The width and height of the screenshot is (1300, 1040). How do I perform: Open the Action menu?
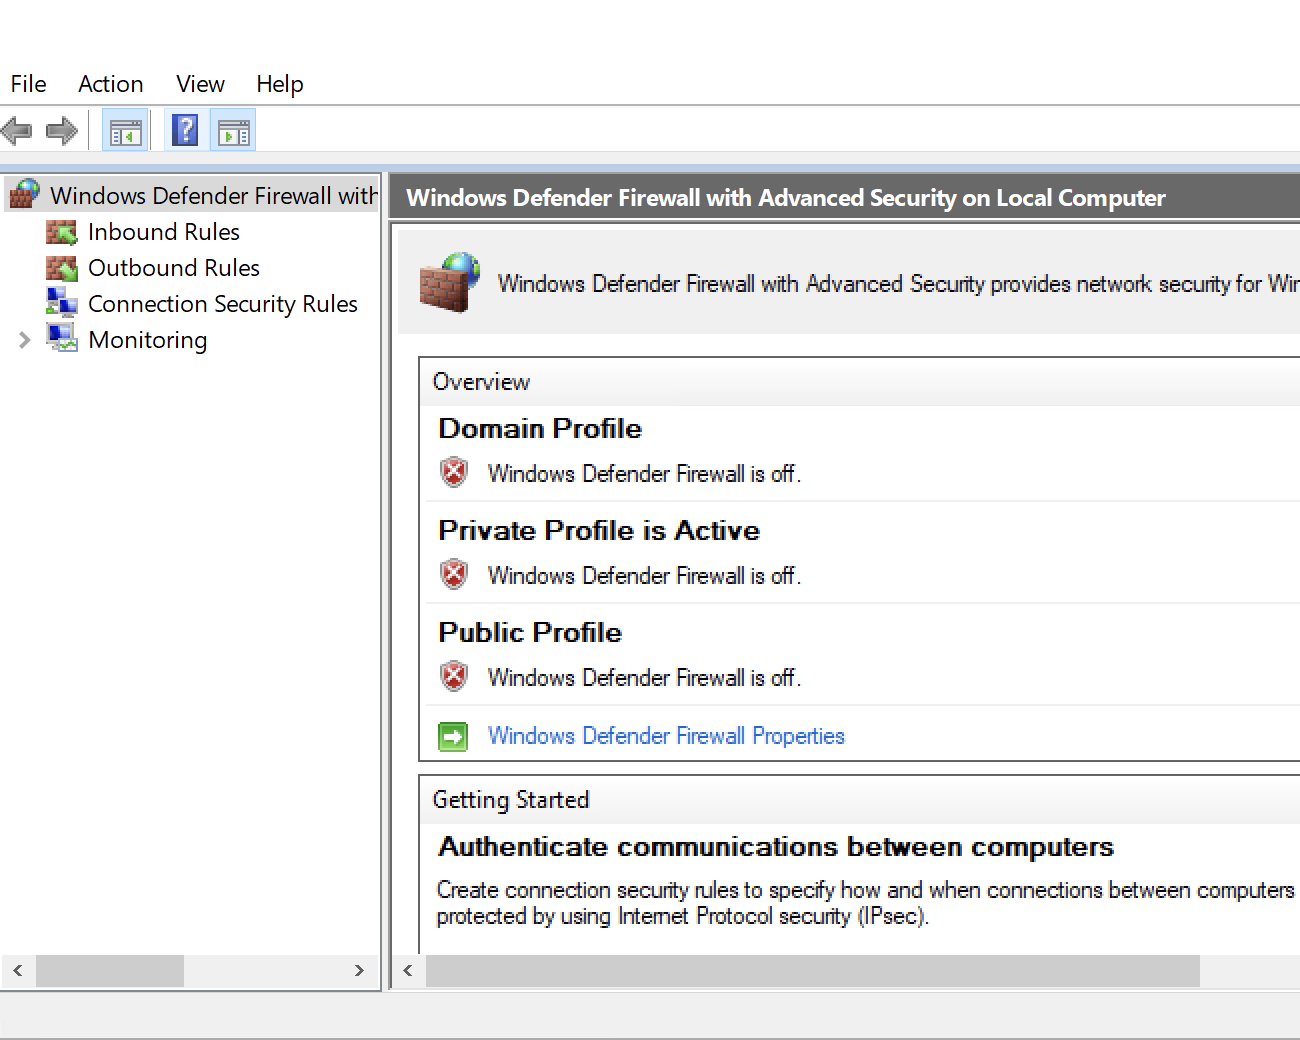(x=111, y=84)
